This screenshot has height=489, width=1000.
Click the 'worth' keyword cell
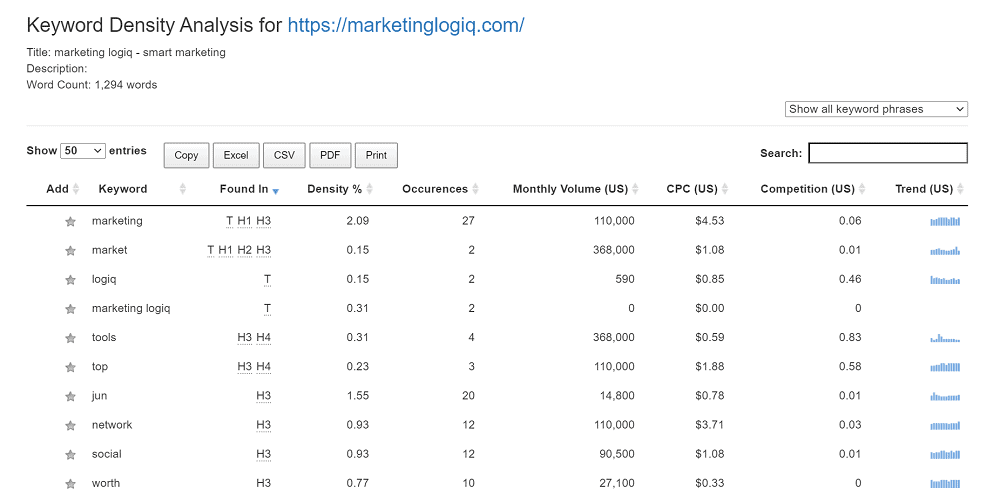click(106, 483)
